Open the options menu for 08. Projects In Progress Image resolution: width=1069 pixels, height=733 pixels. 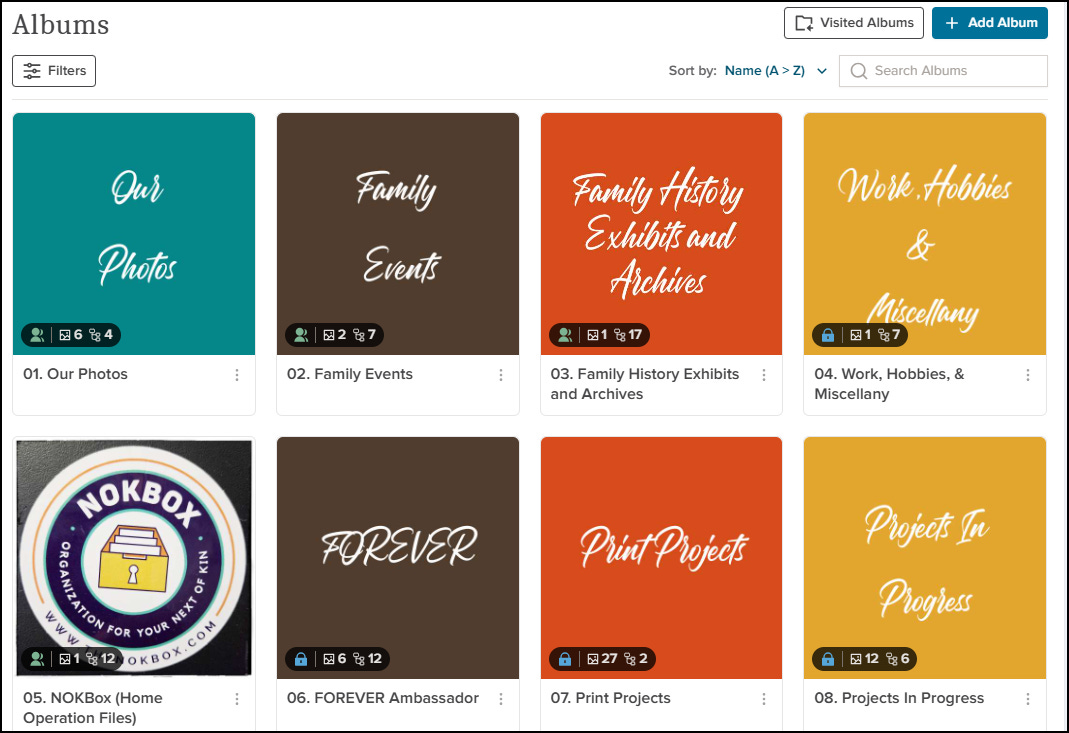(x=1027, y=699)
